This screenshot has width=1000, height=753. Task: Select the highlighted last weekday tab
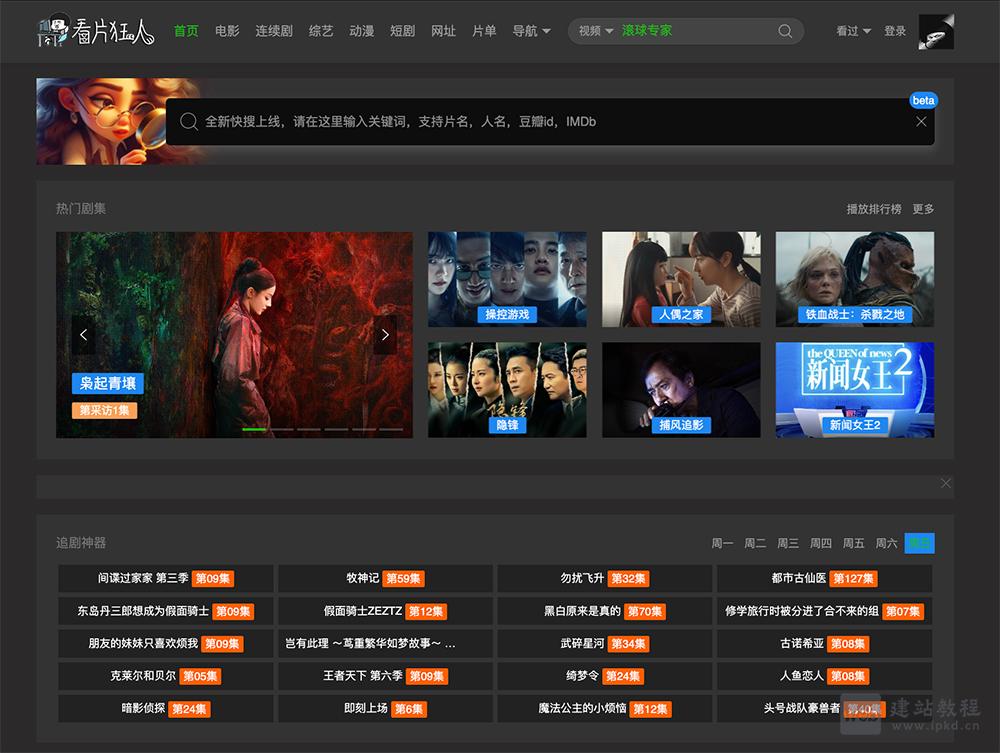pos(919,543)
